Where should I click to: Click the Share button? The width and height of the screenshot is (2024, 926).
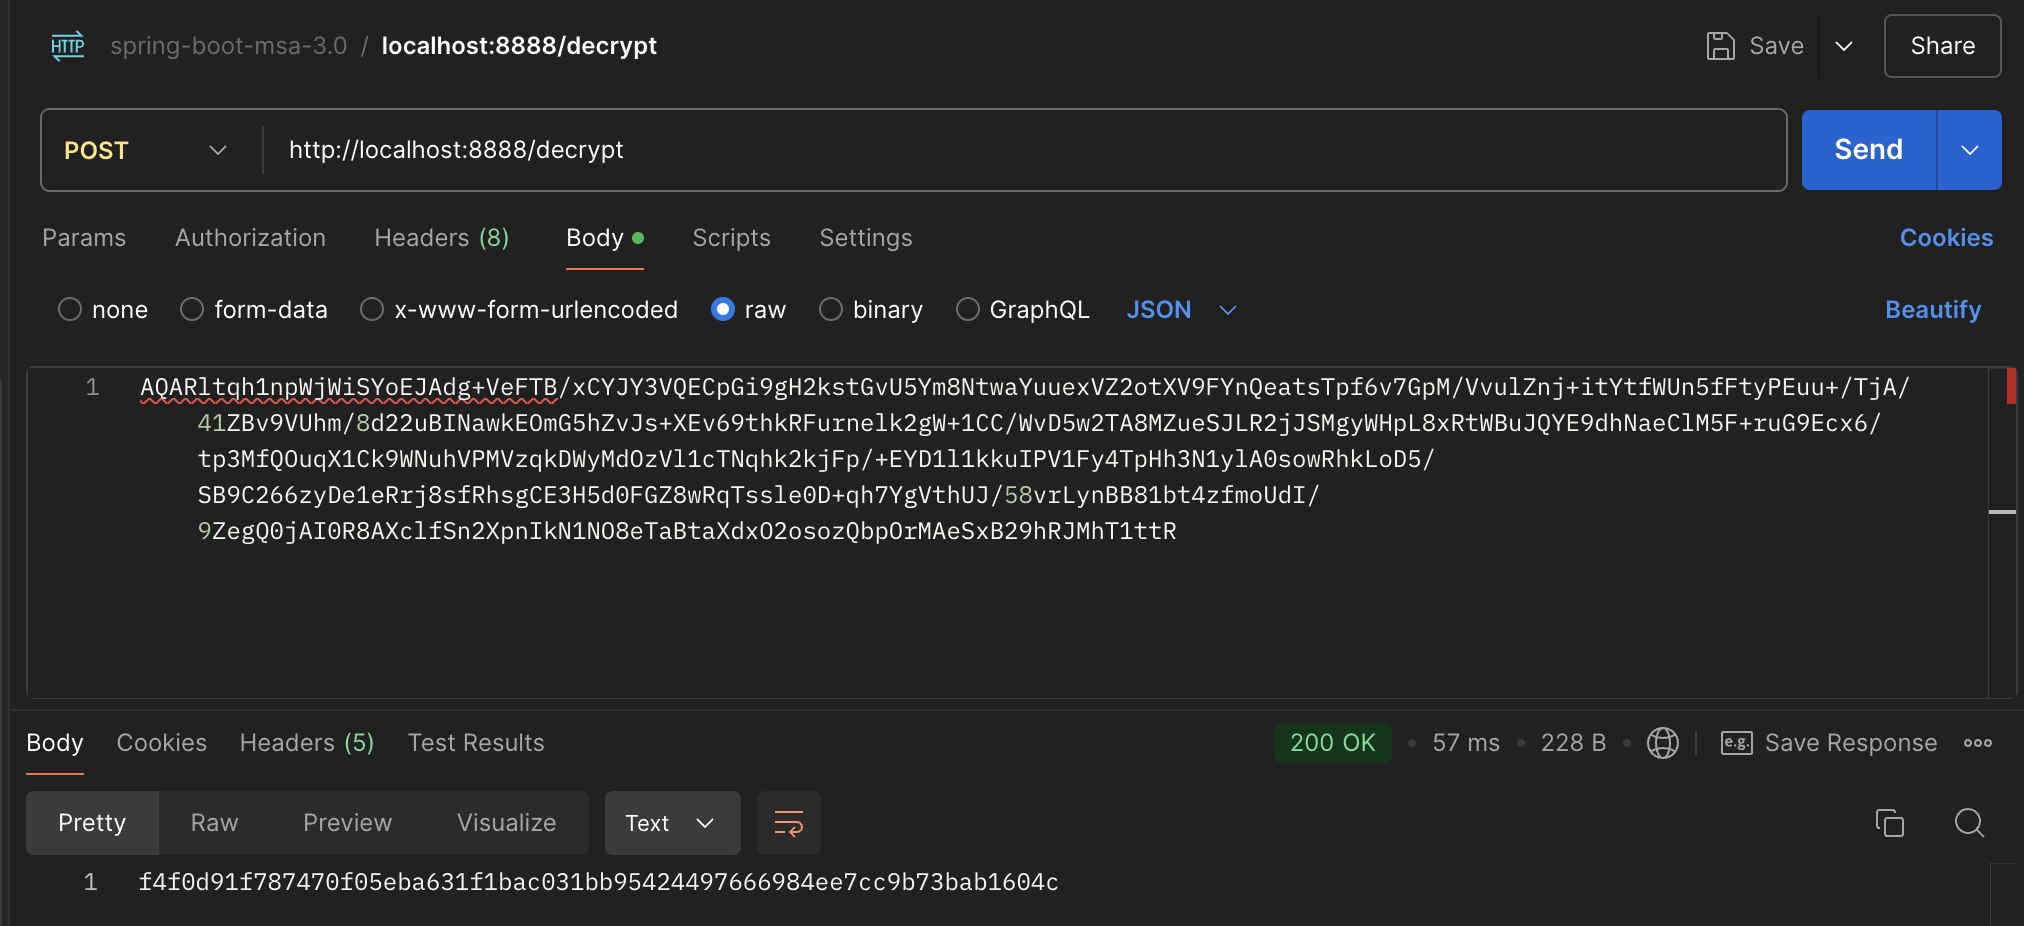pyautogui.click(x=1942, y=46)
